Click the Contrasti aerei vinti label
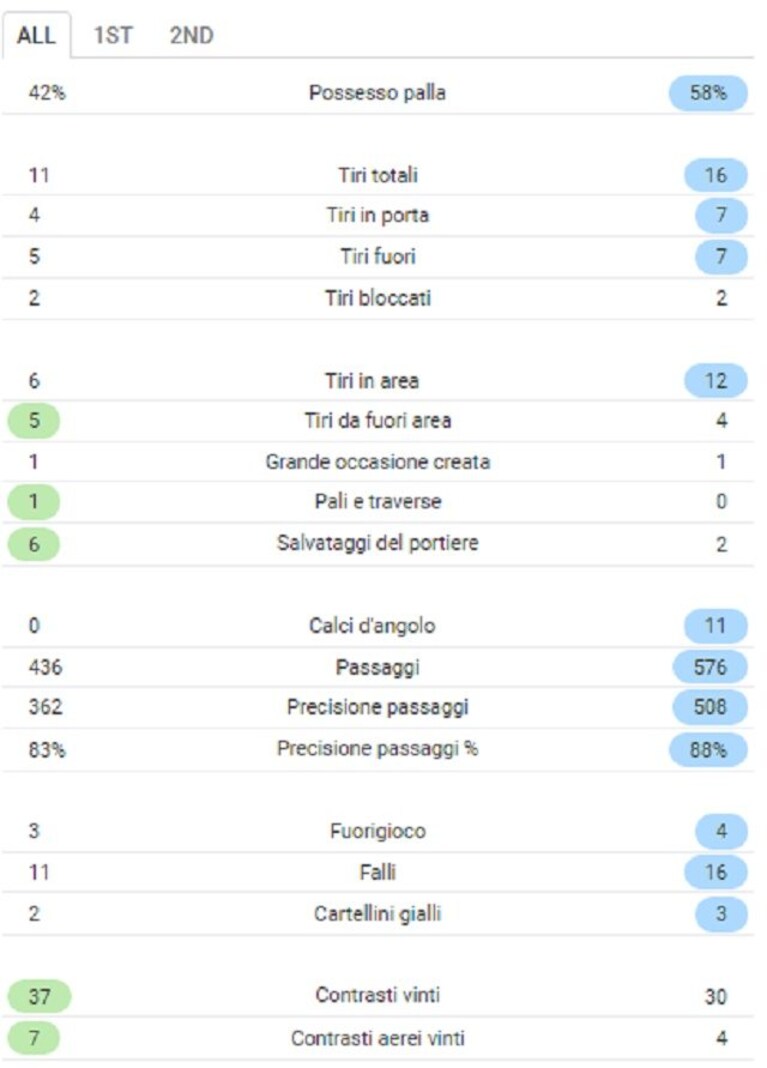The width and height of the screenshot is (767, 1068). click(x=378, y=1038)
